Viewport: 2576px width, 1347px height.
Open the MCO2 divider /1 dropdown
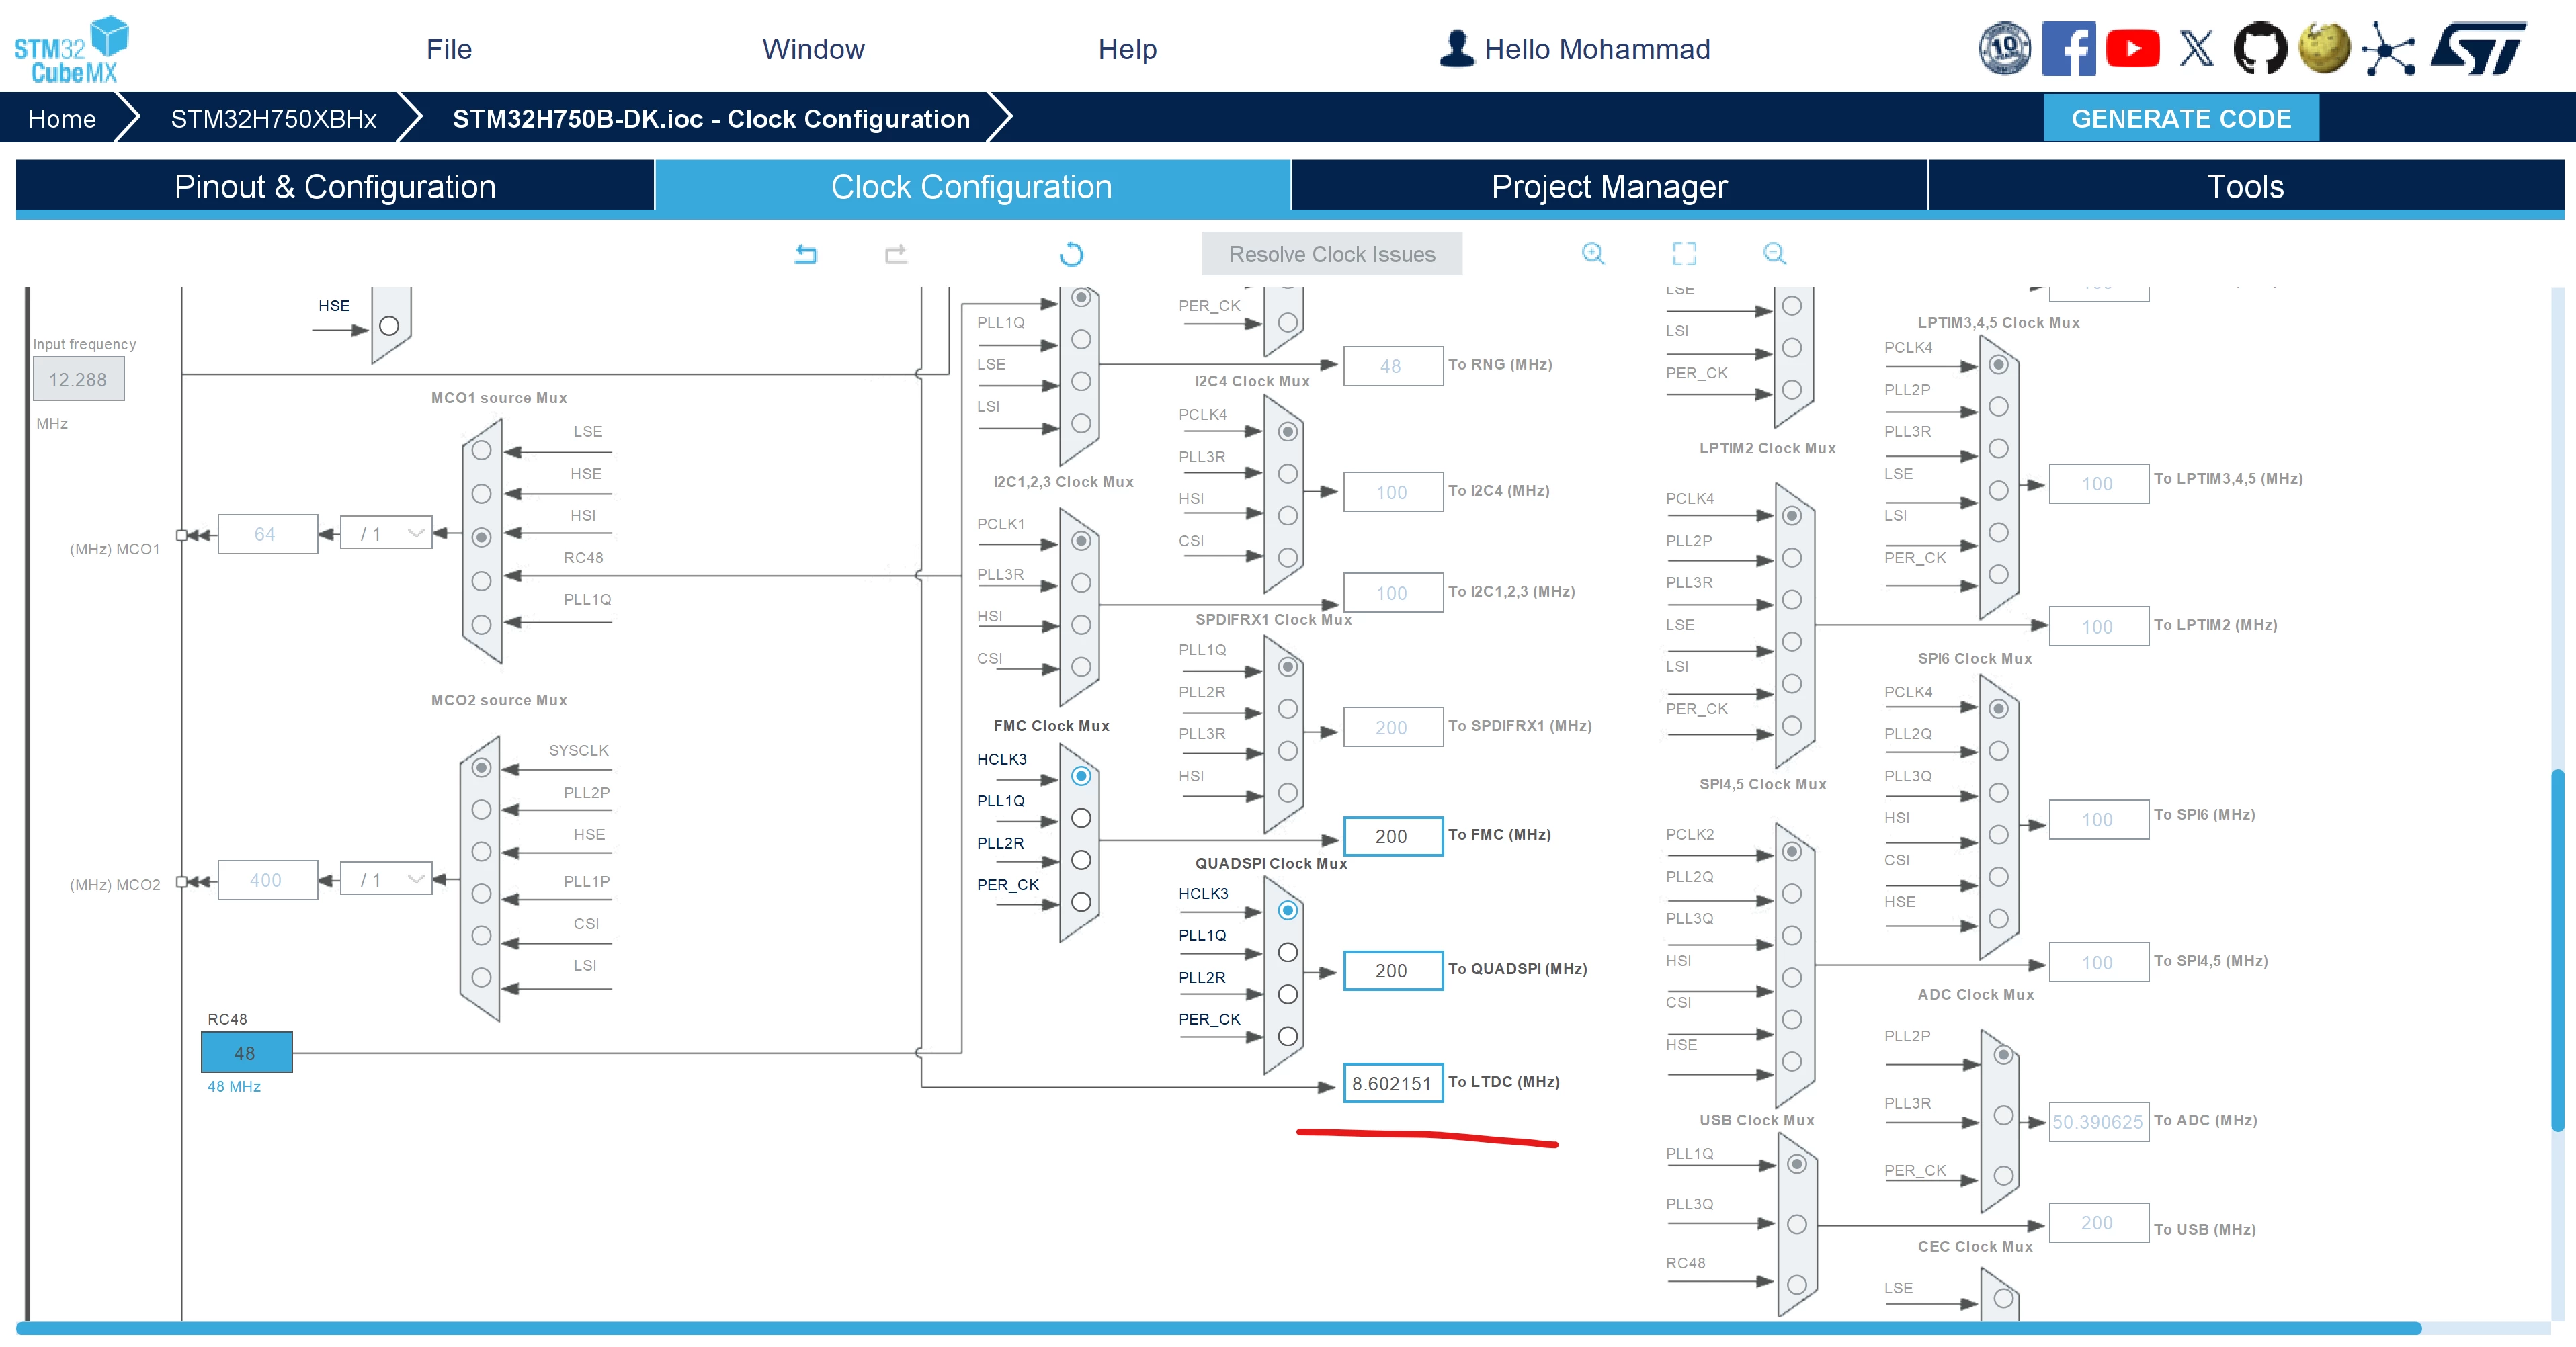(x=386, y=880)
